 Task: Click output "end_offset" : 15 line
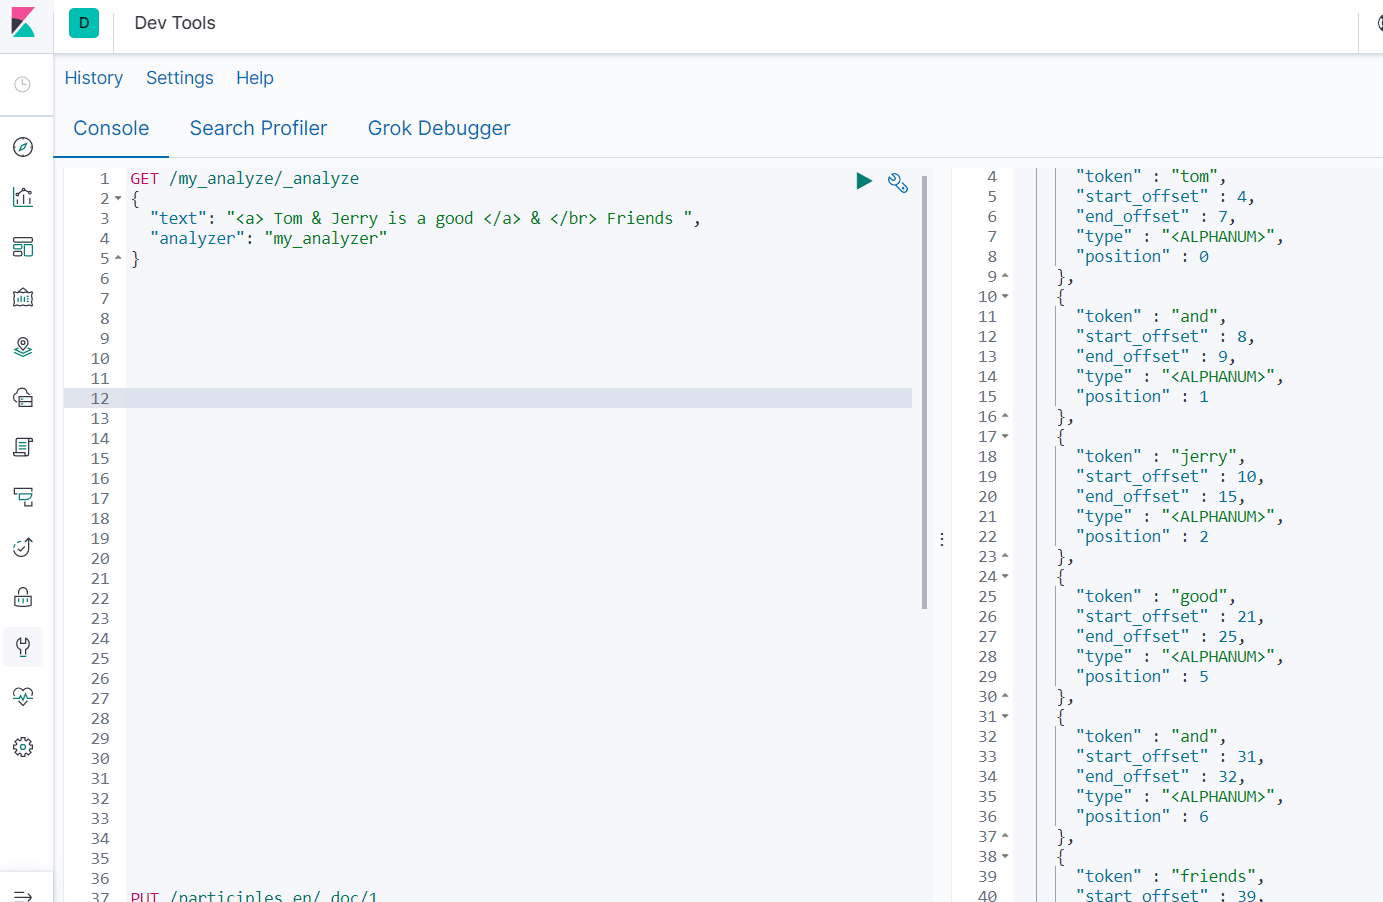point(1161,496)
